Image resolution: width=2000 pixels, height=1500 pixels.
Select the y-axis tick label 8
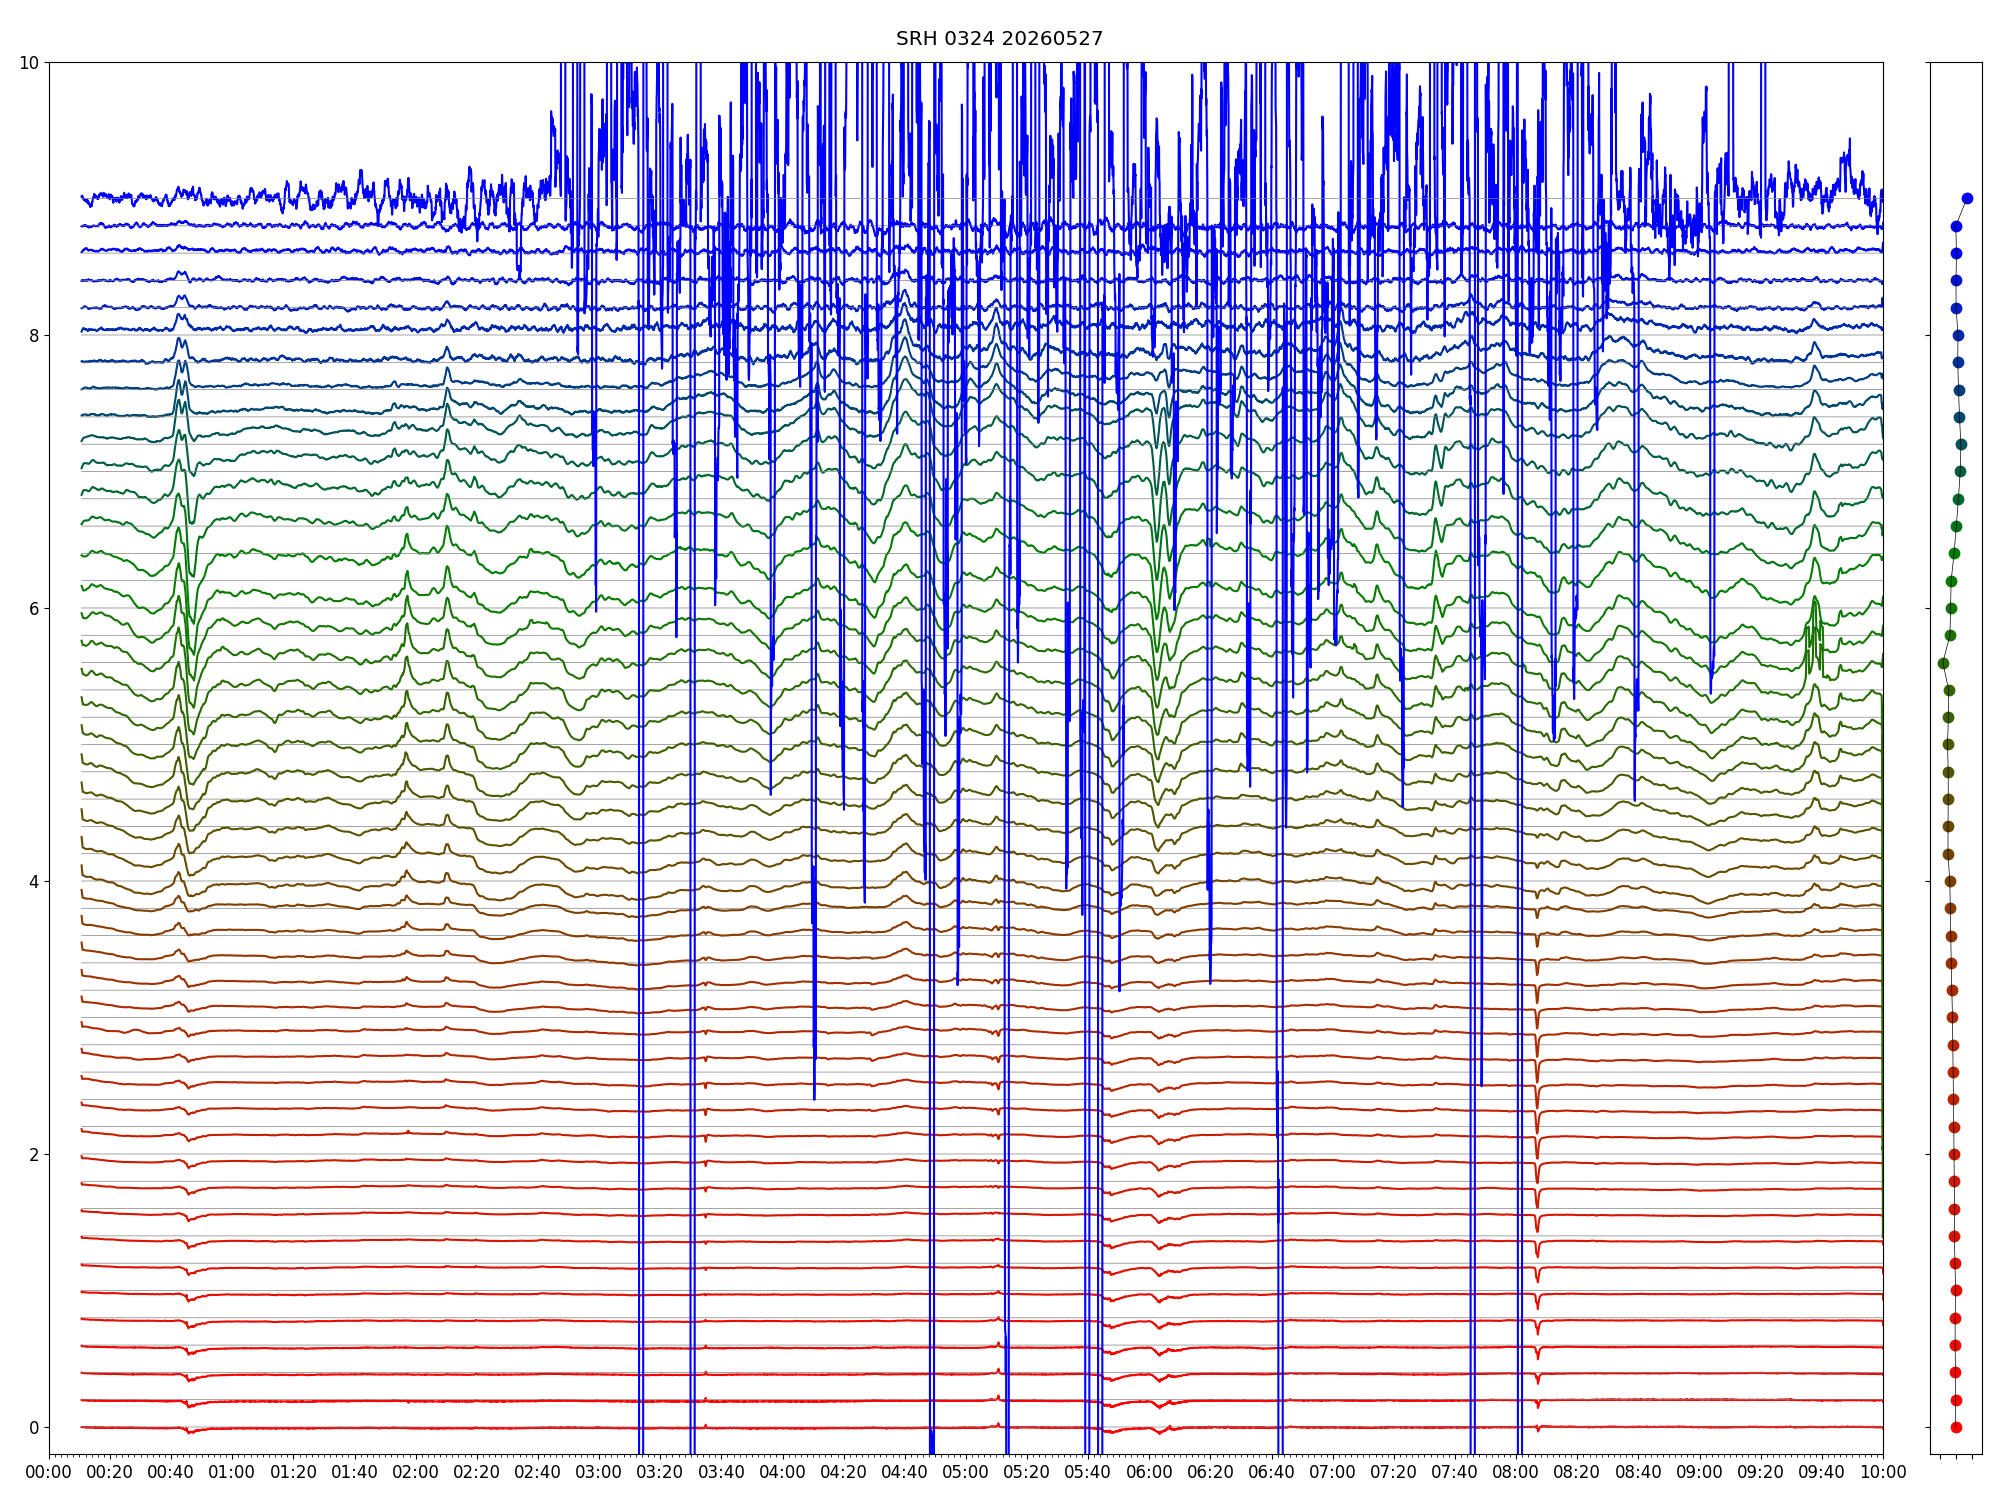34,336
